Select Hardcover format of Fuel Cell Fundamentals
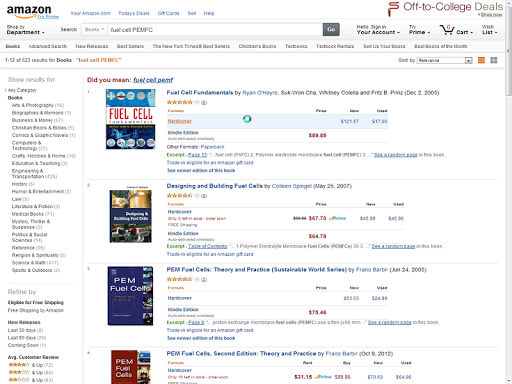This screenshot has height=384, width=512. coord(179,121)
